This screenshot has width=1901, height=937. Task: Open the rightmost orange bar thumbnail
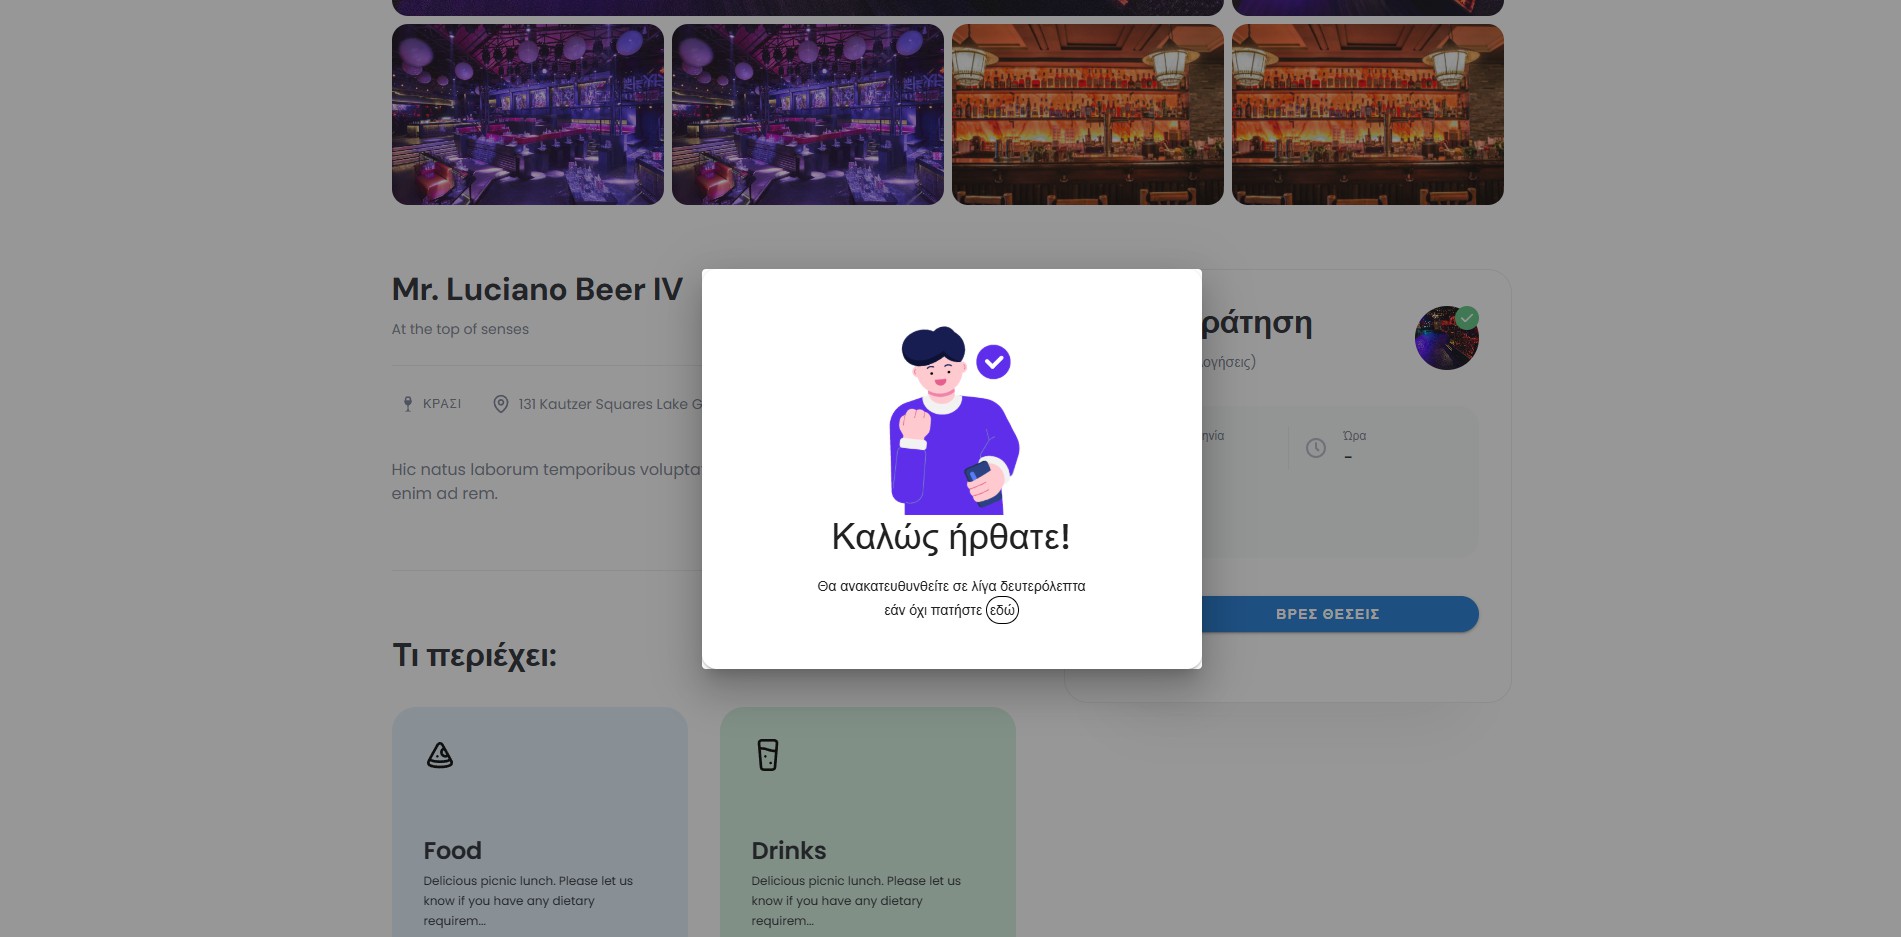click(x=1367, y=115)
